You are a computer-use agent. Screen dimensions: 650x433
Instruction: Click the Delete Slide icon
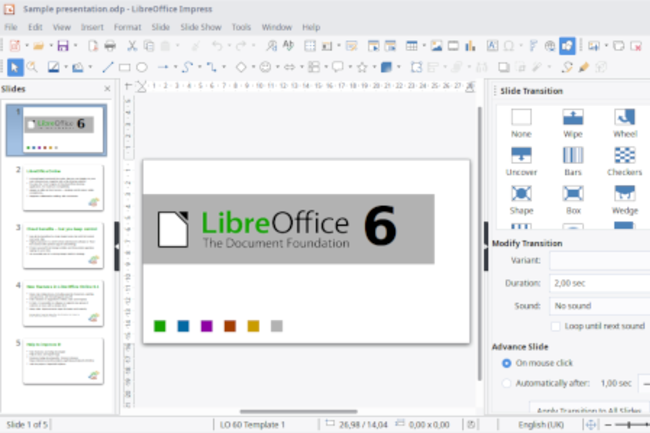pos(636,46)
